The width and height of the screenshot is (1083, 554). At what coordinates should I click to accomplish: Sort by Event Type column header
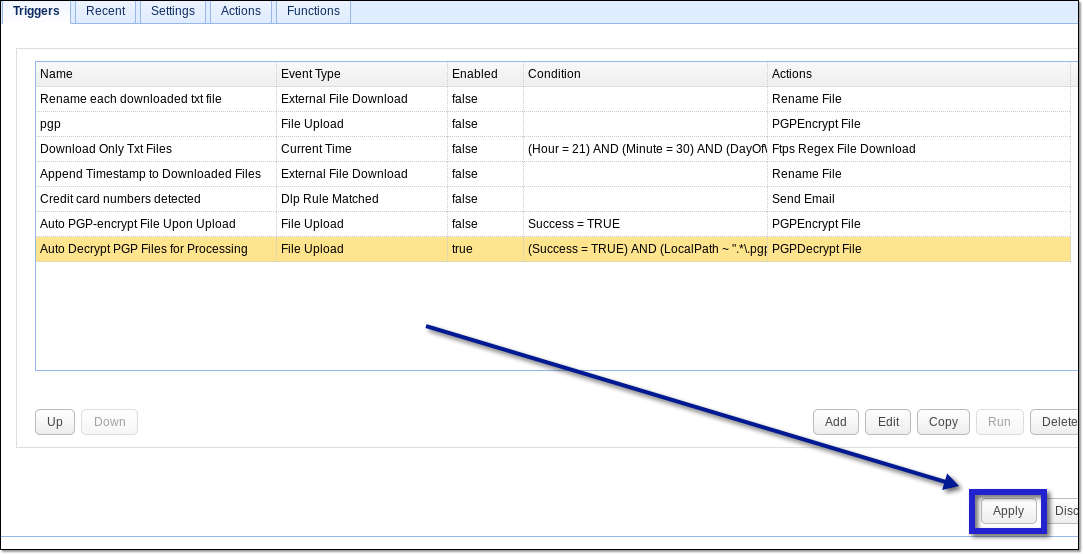click(361, 74)
